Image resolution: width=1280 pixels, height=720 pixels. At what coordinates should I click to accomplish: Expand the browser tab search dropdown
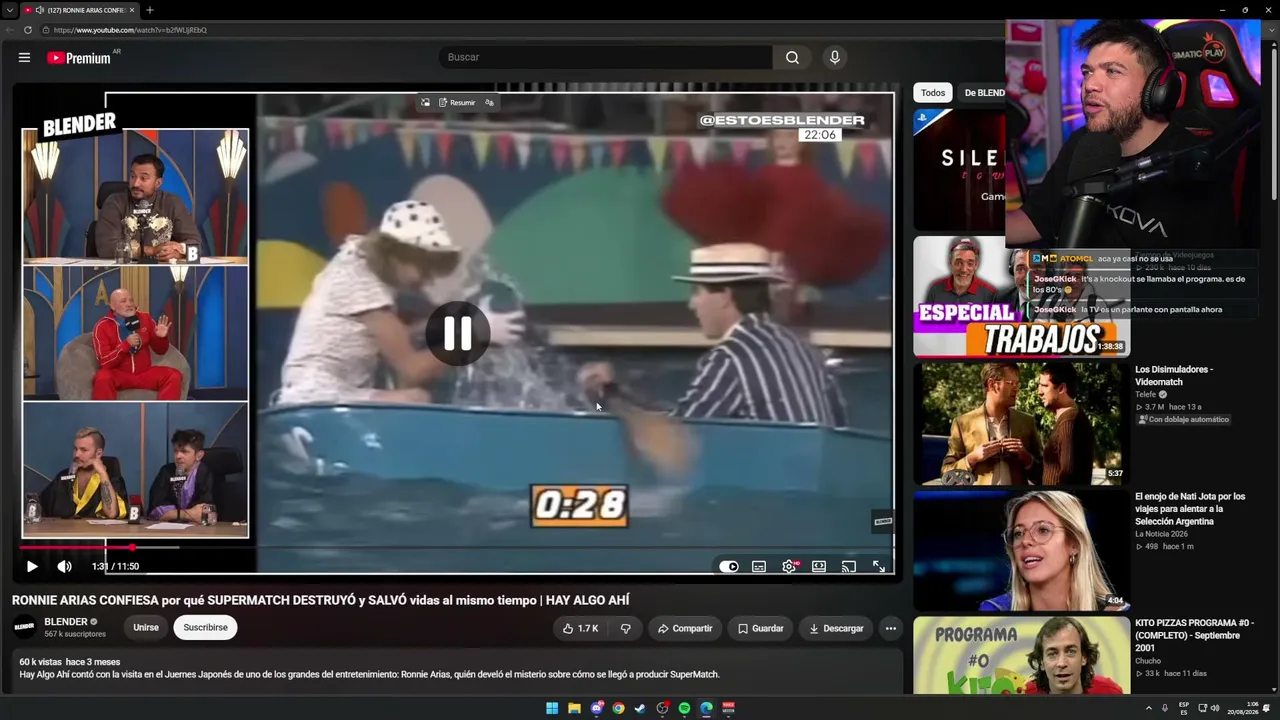9,10
